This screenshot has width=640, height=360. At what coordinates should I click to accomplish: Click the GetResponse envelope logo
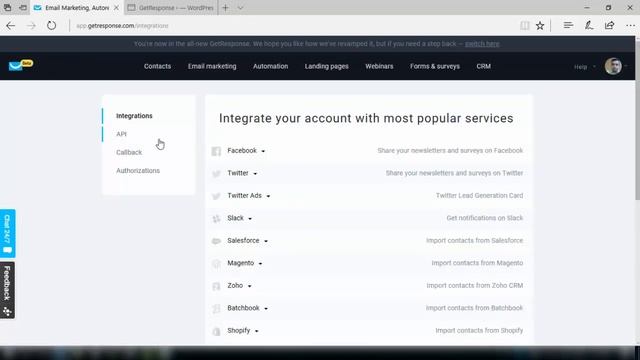coord(20,65)
